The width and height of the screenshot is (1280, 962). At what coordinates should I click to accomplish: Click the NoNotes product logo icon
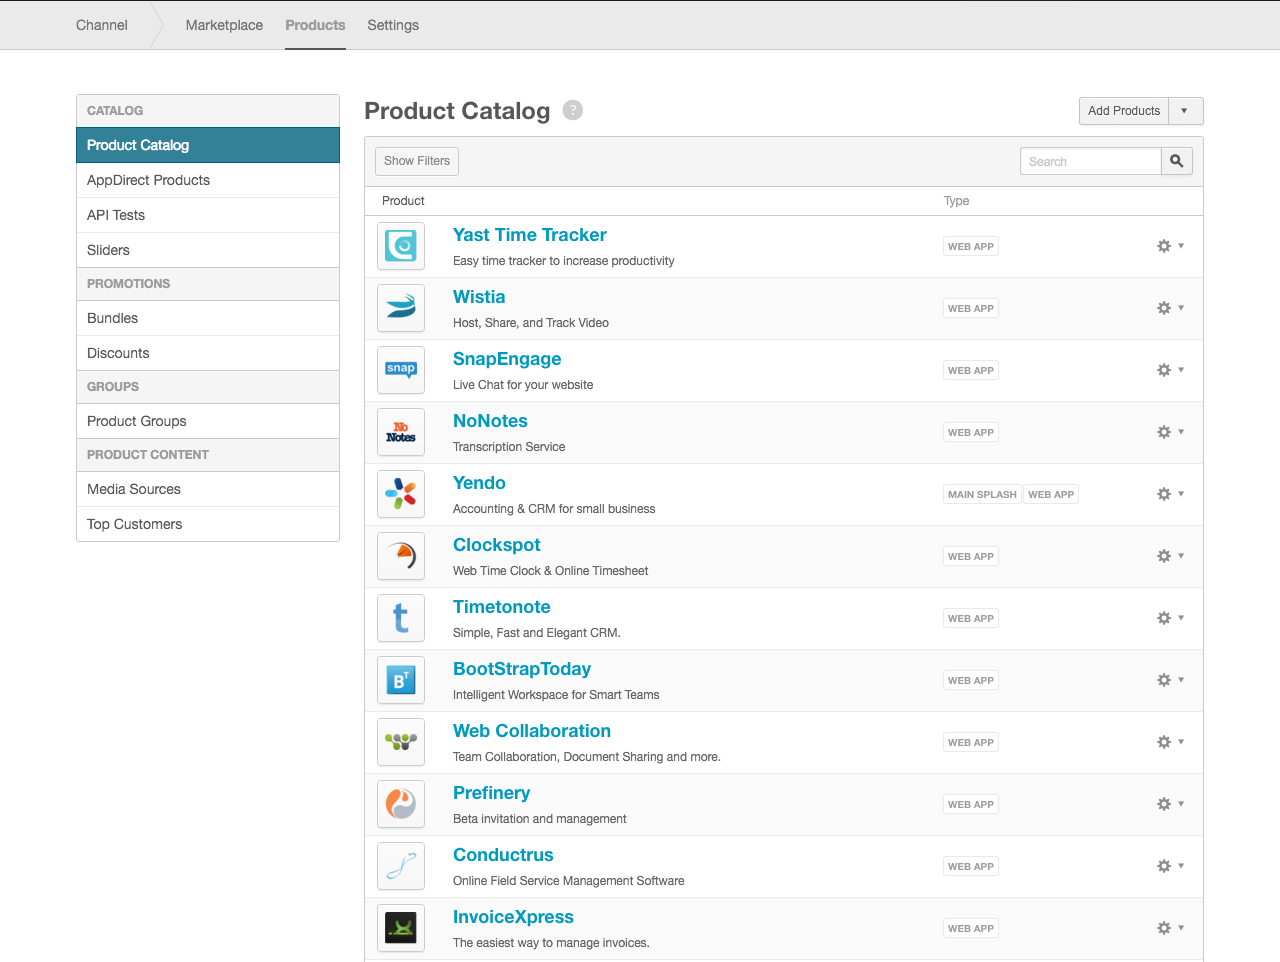401,432
